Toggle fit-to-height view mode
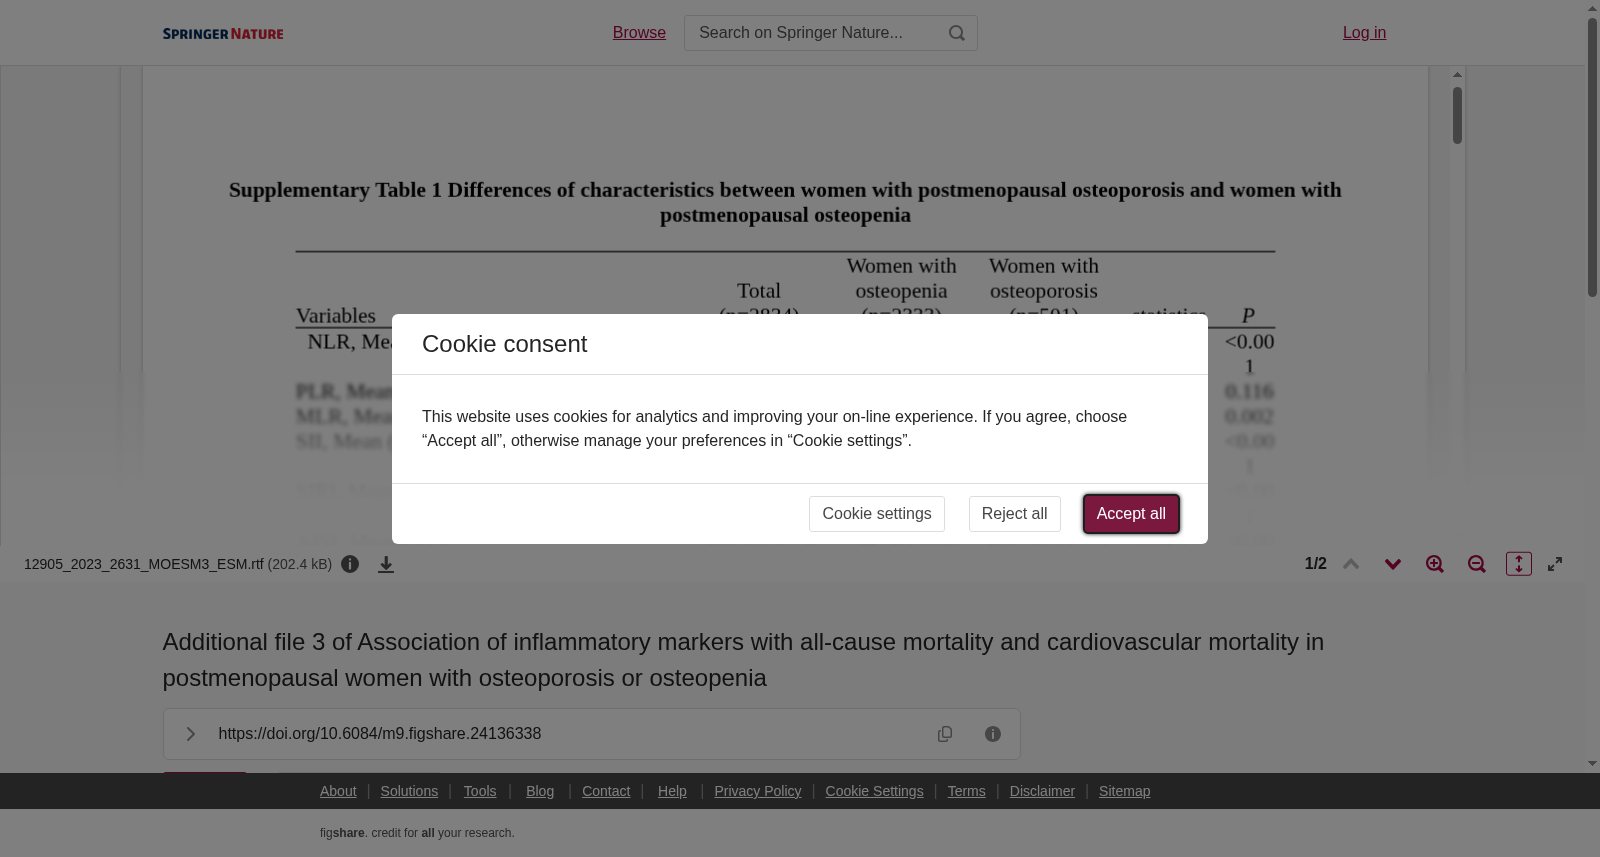 pos(1519,564)
